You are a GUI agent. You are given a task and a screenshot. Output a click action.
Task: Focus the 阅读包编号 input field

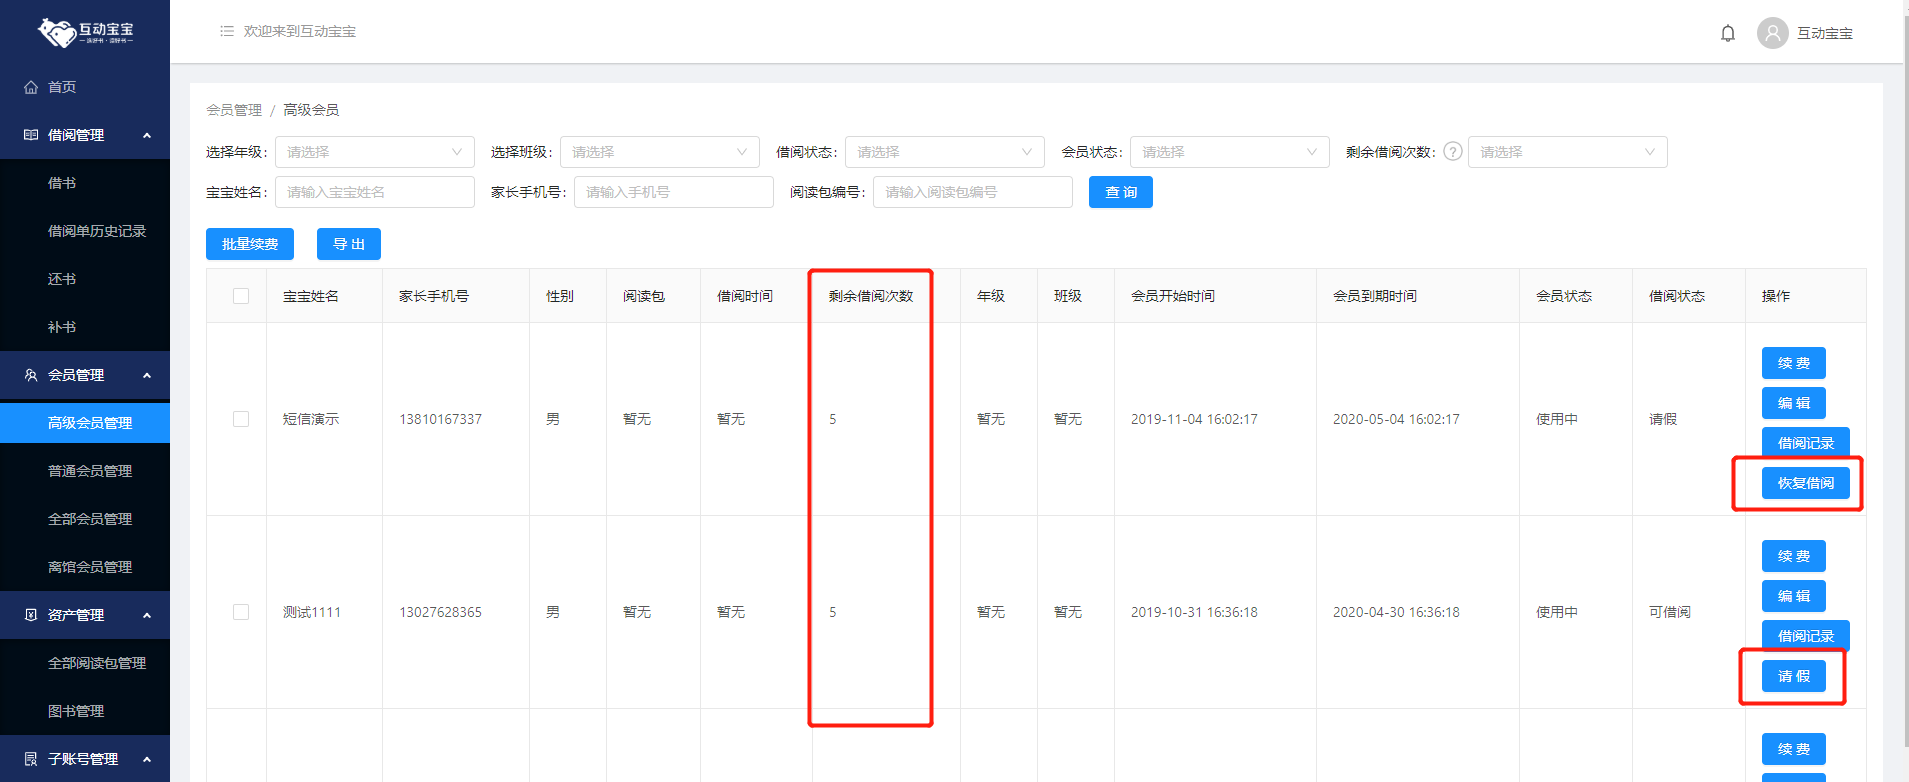[973, 192]
